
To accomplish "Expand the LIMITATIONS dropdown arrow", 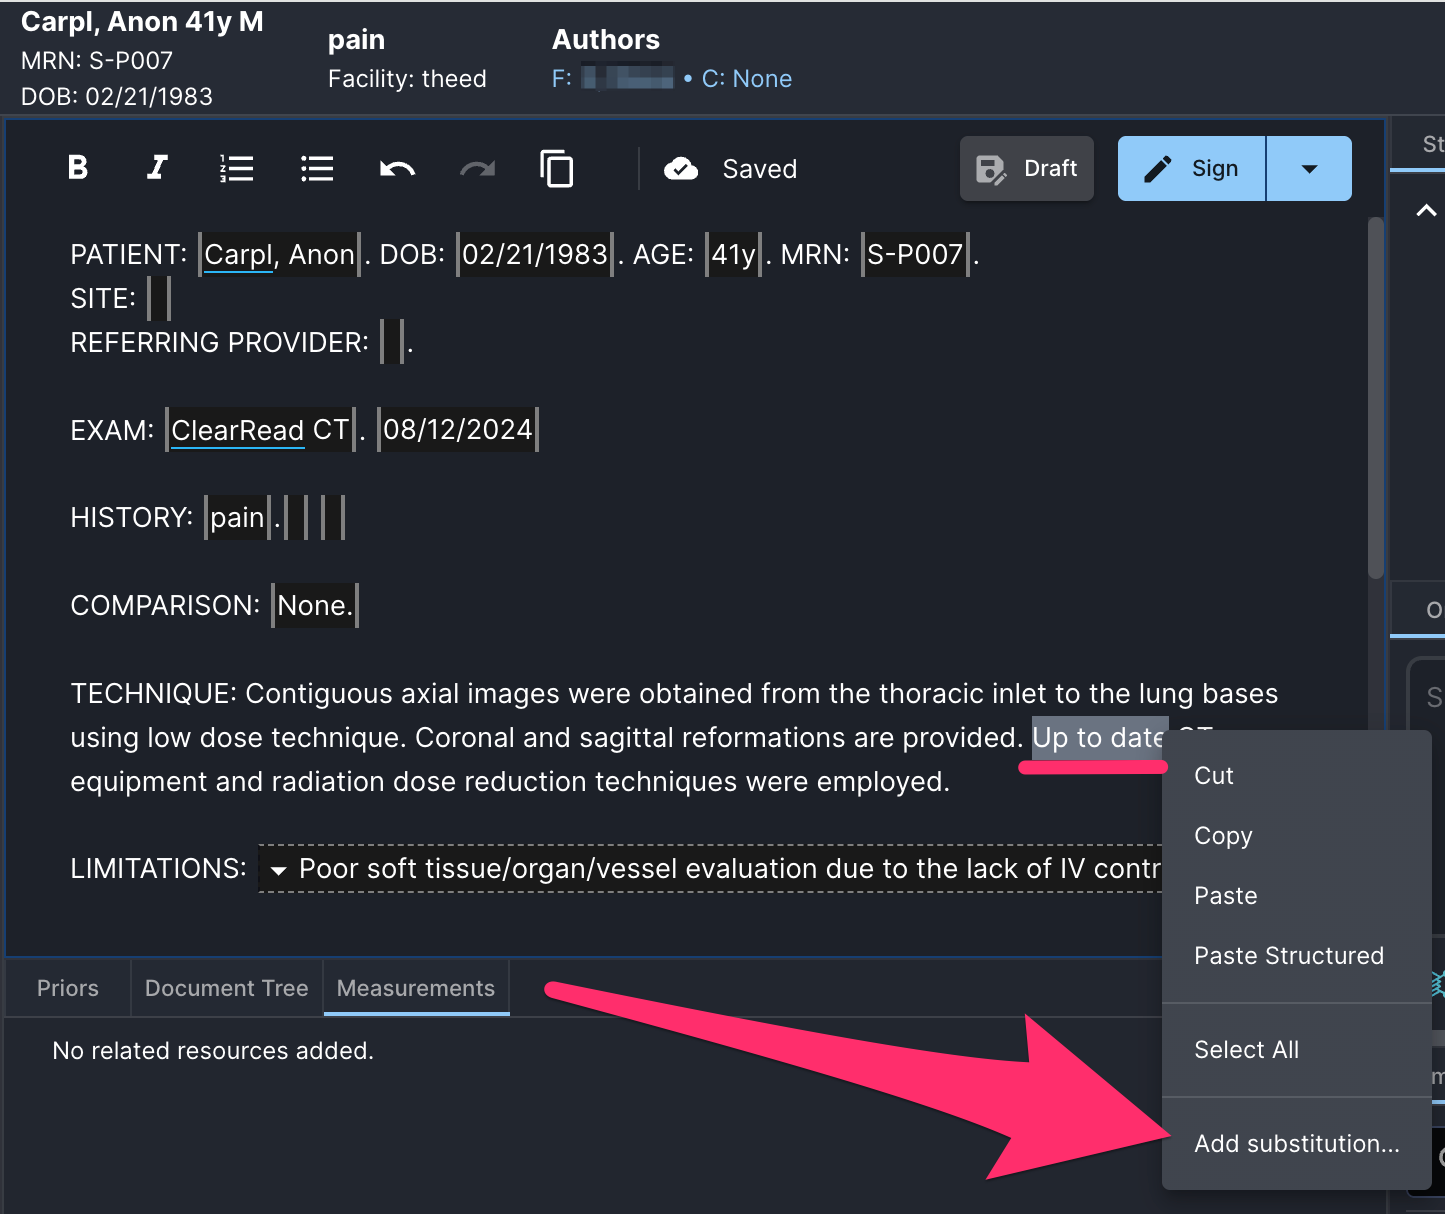I will point(279,870).
